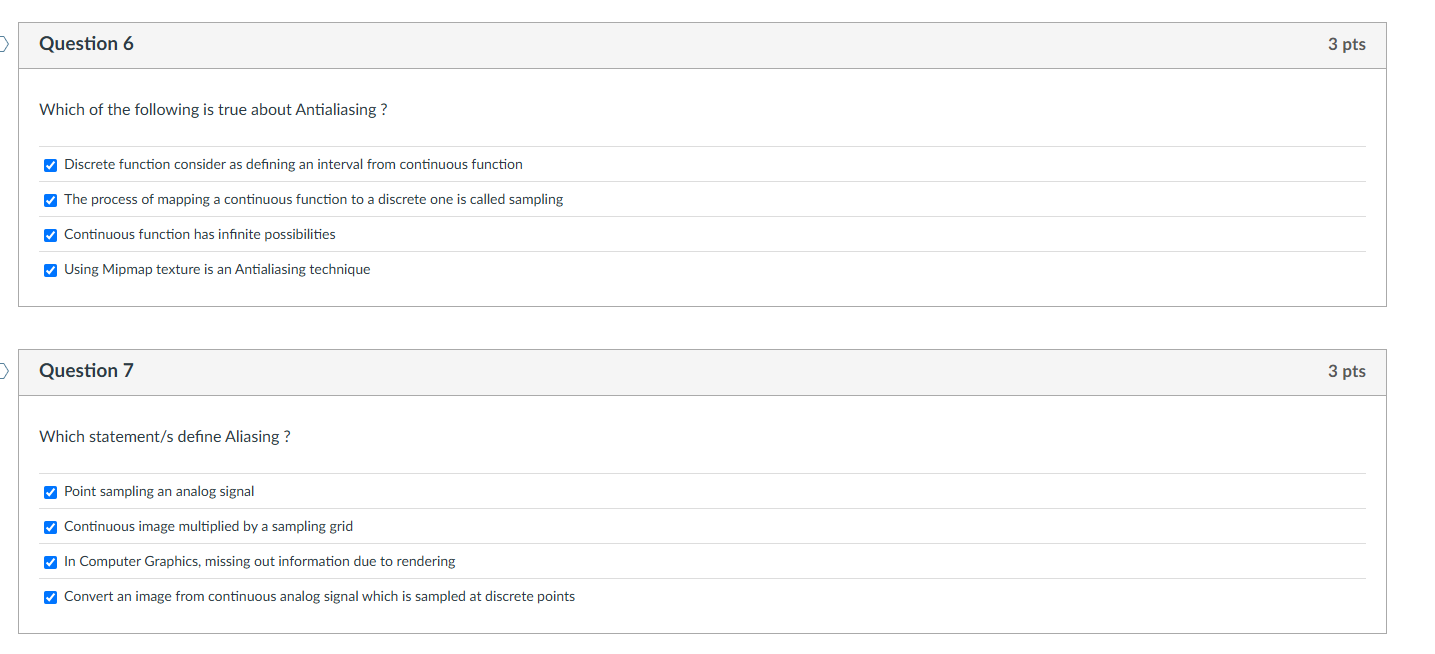Click answer text 'Discrete function consider as defining an interval'
This screenshot has width=1435, height=654.
click(293, 164)
